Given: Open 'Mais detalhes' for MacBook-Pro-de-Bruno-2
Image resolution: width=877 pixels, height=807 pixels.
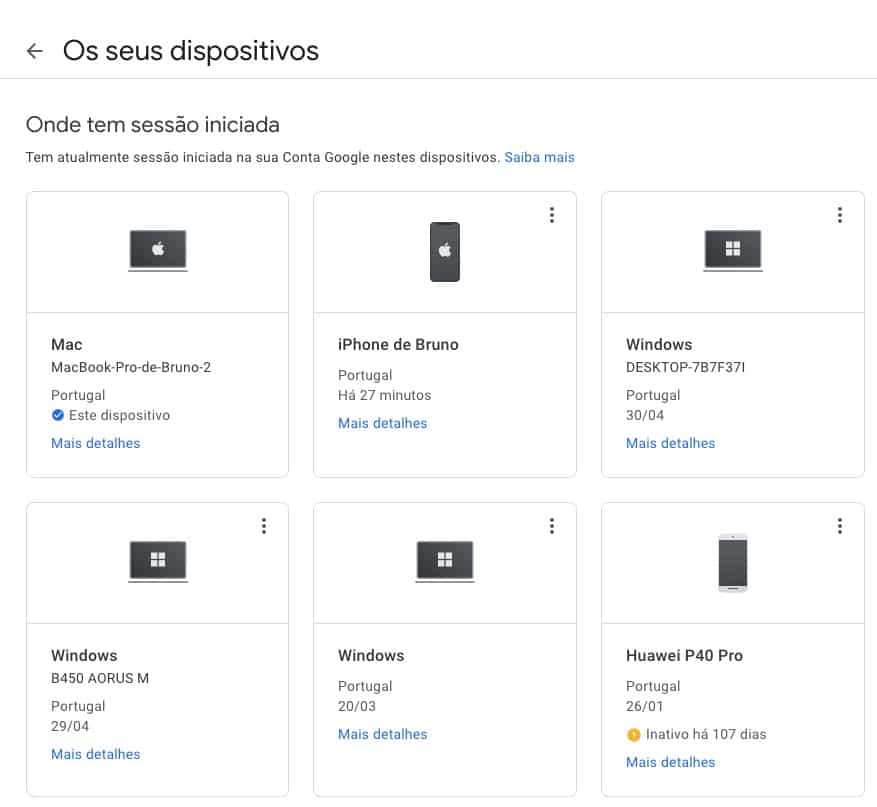Looking at the screenshot, I should (96, 443).
